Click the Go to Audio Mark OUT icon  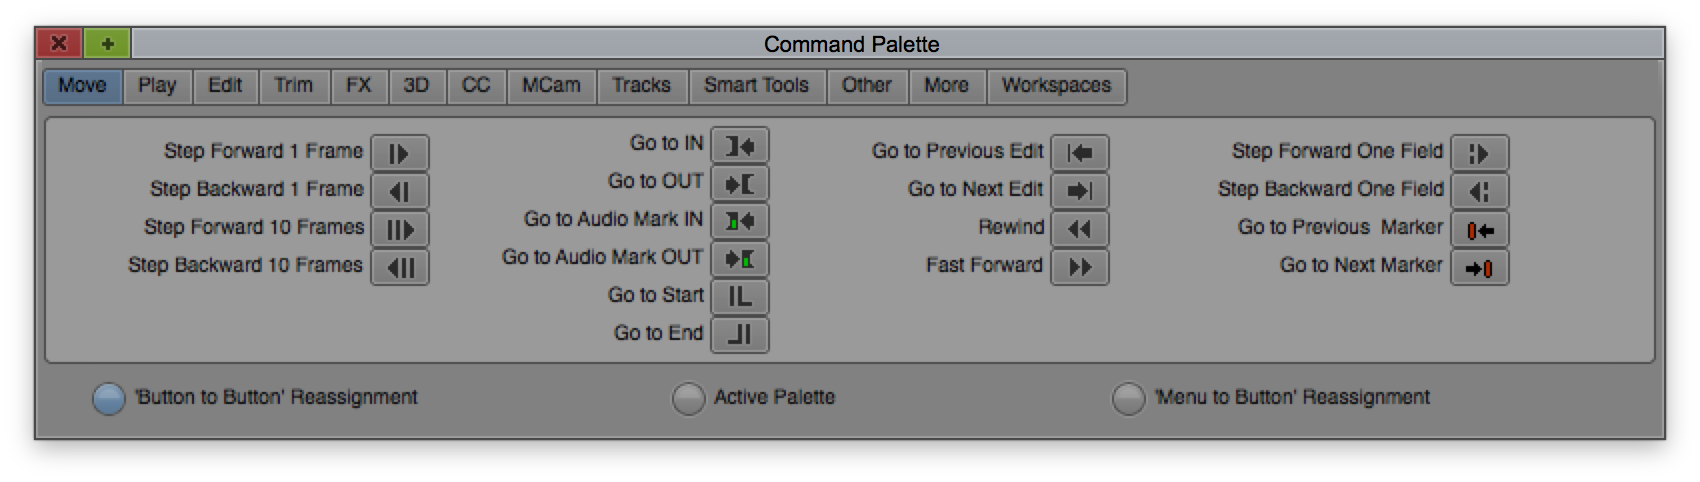click(x=740, y=259)
